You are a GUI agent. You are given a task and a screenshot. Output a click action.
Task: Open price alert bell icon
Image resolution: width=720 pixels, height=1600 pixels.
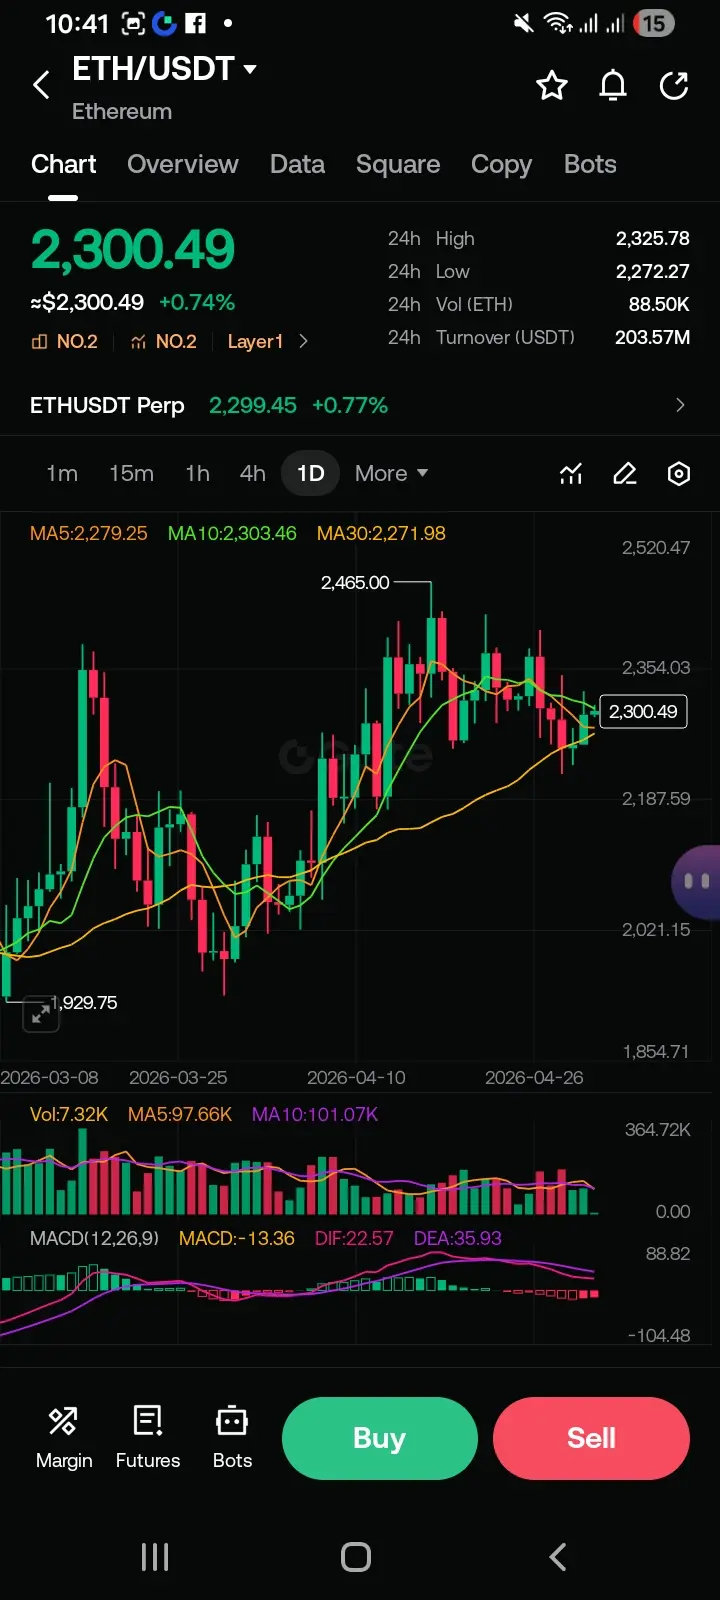click(613, 86)
